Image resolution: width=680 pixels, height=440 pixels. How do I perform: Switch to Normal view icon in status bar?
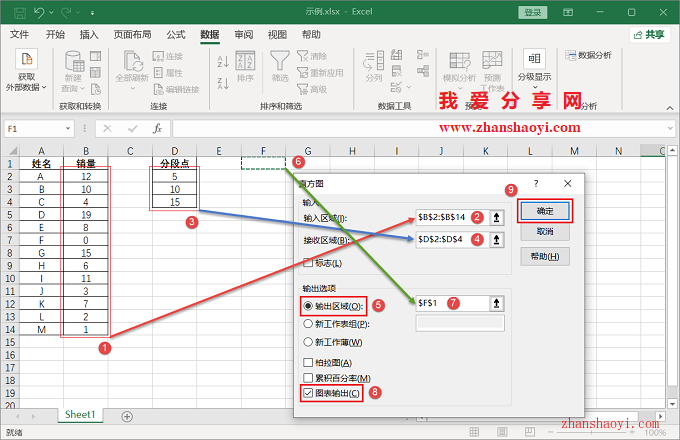coord(474,432)
